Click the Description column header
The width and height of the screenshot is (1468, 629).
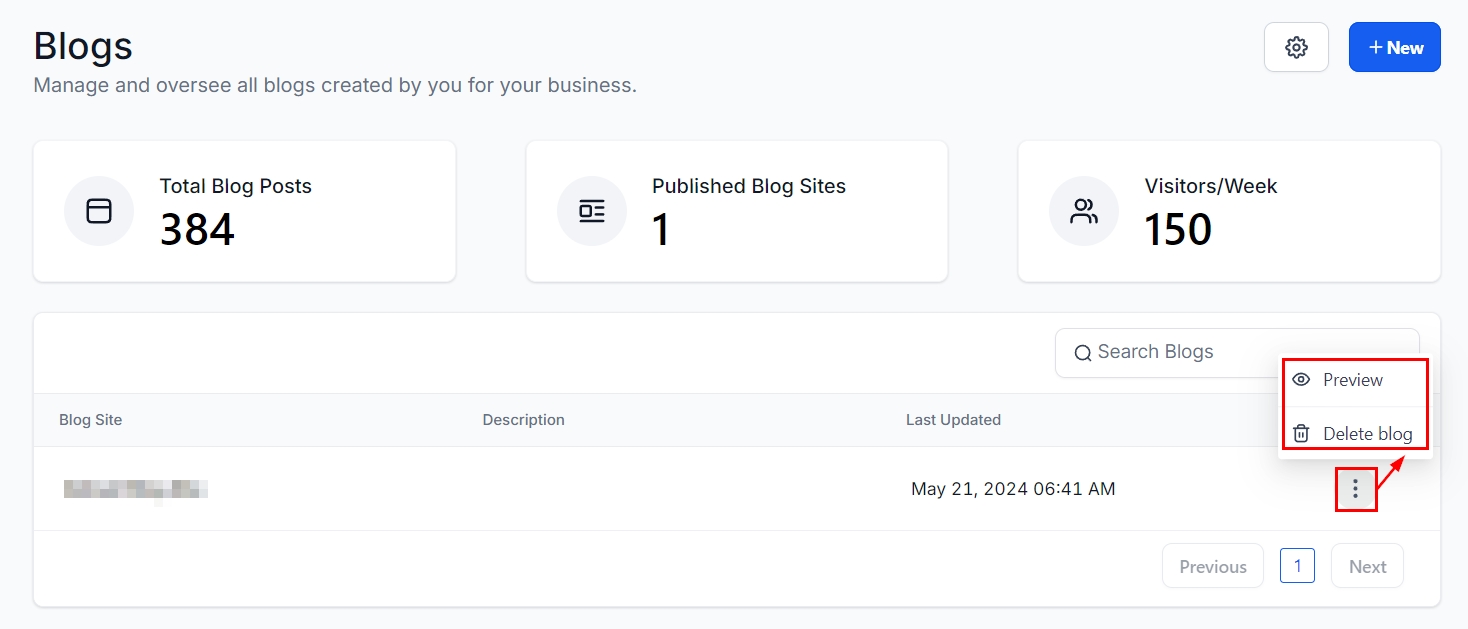coord(523,420)
